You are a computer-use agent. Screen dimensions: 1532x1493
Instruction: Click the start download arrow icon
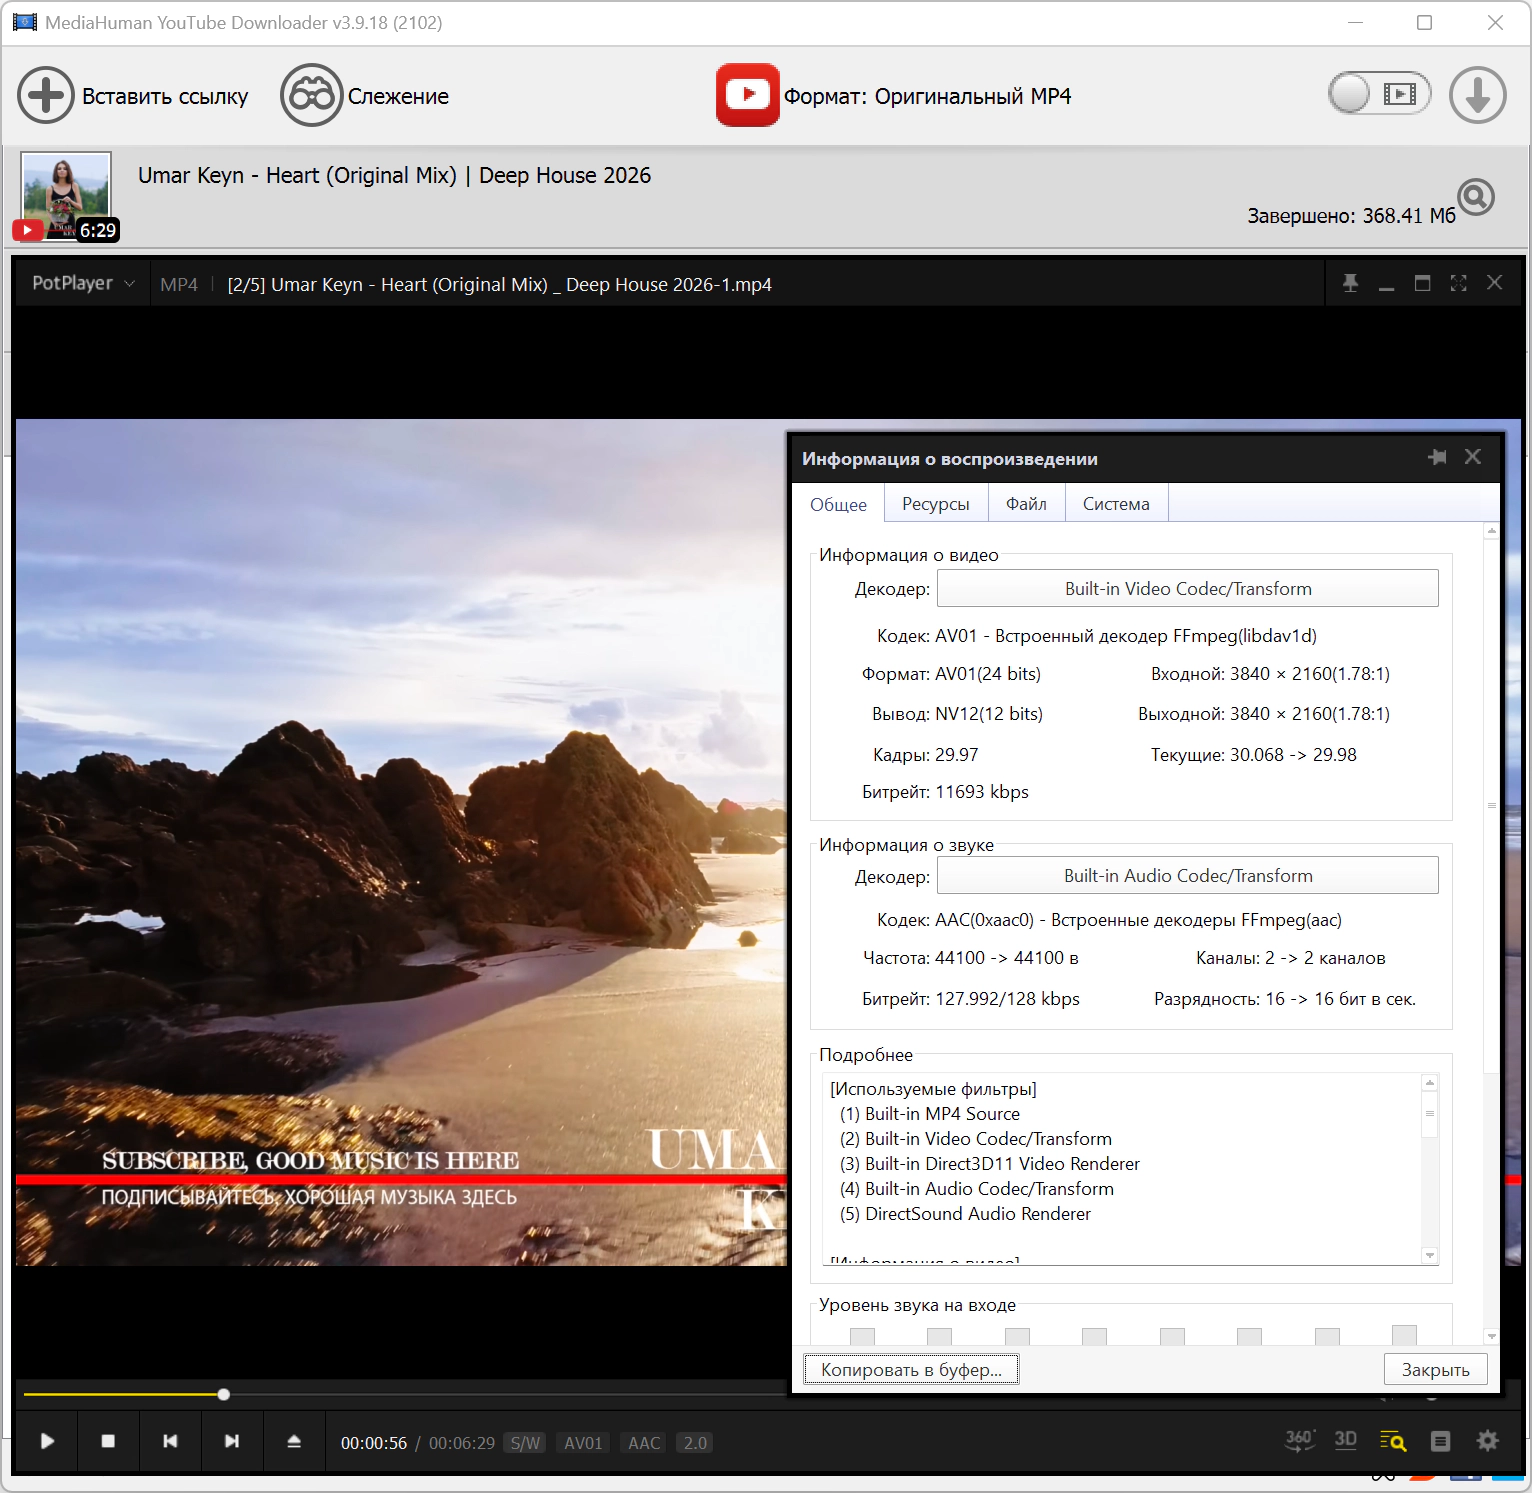tap(1477, 96)
